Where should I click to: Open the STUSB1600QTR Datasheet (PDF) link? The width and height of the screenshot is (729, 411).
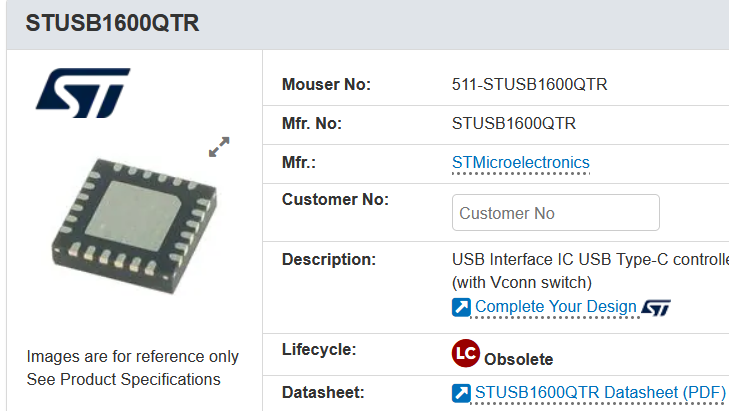(600, 393)
